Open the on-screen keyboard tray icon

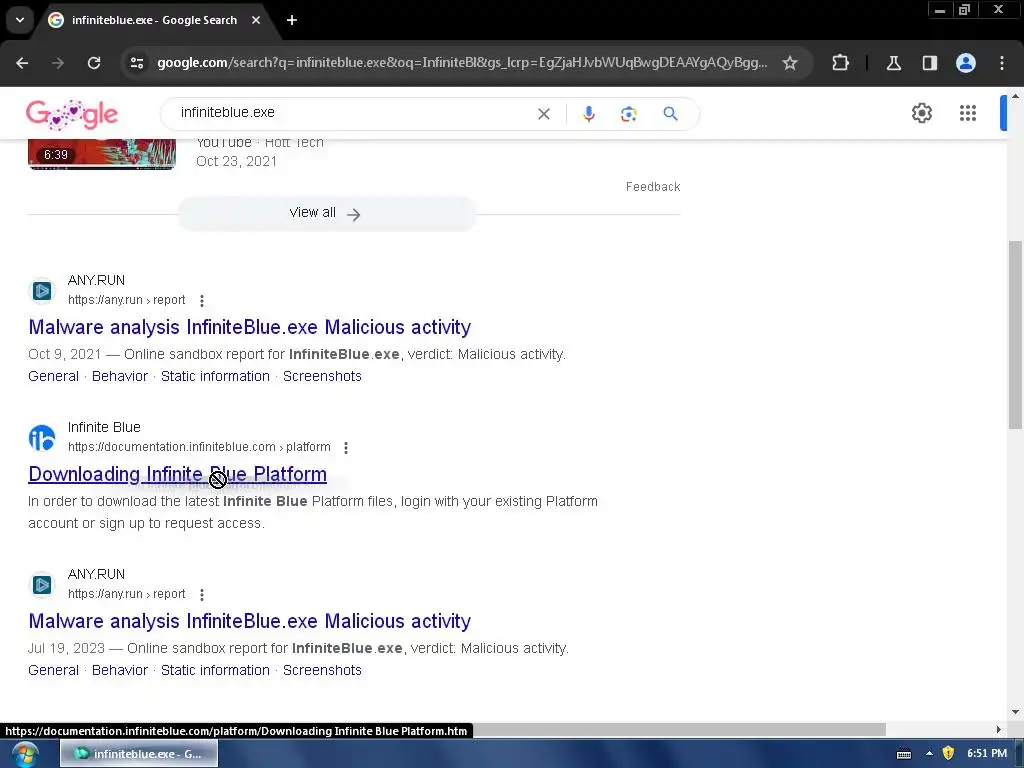tap(904, 754)
